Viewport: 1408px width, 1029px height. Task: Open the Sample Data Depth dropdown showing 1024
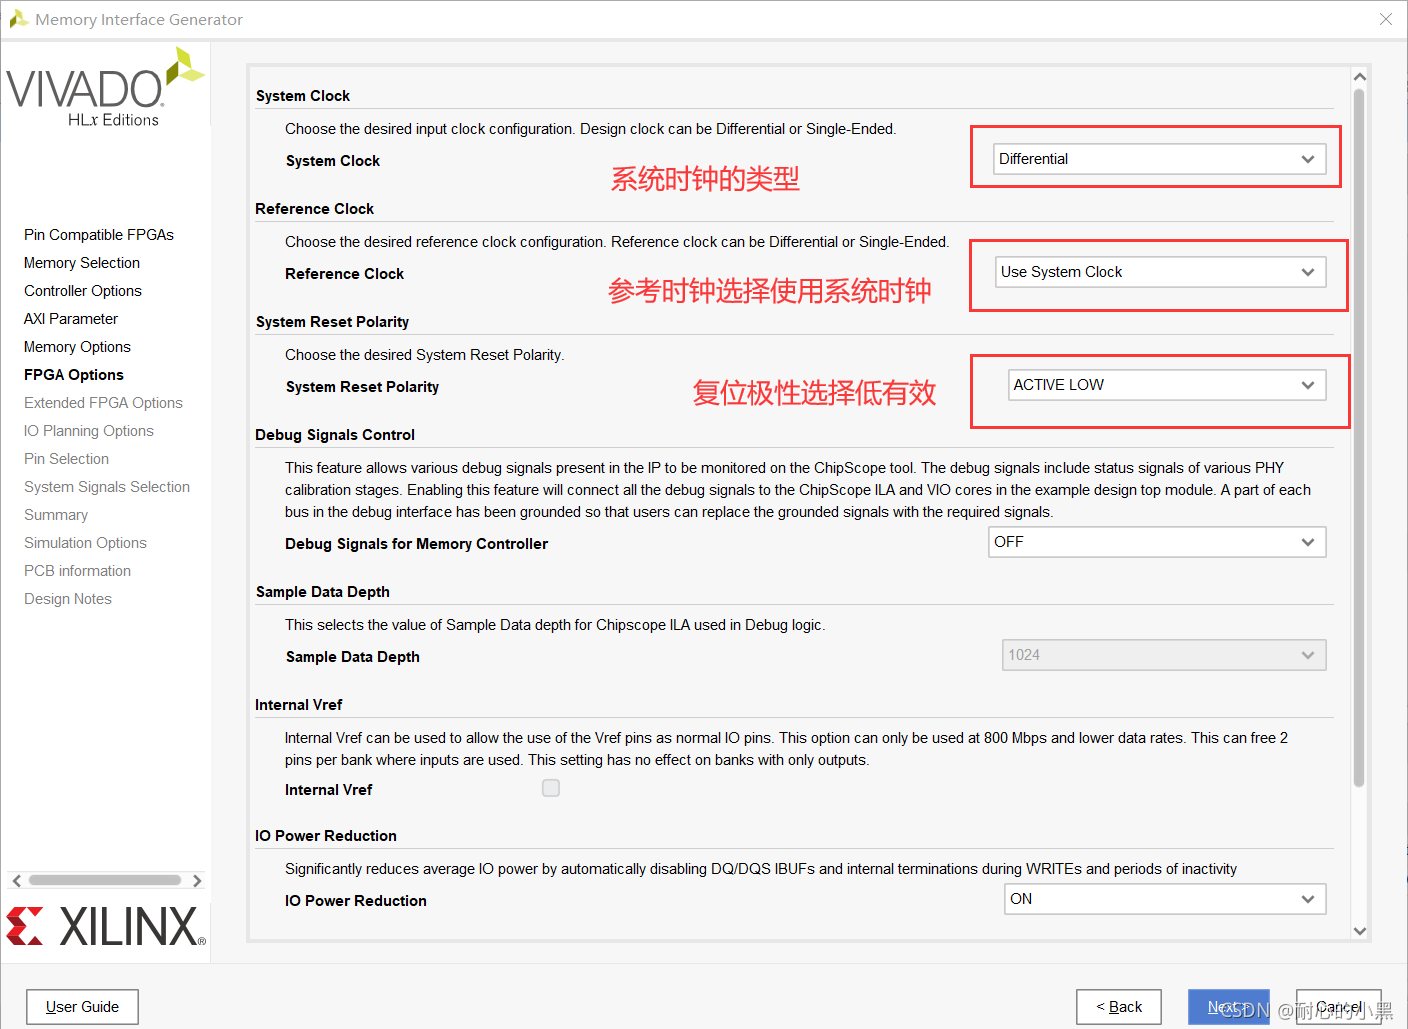[1164, 655]
